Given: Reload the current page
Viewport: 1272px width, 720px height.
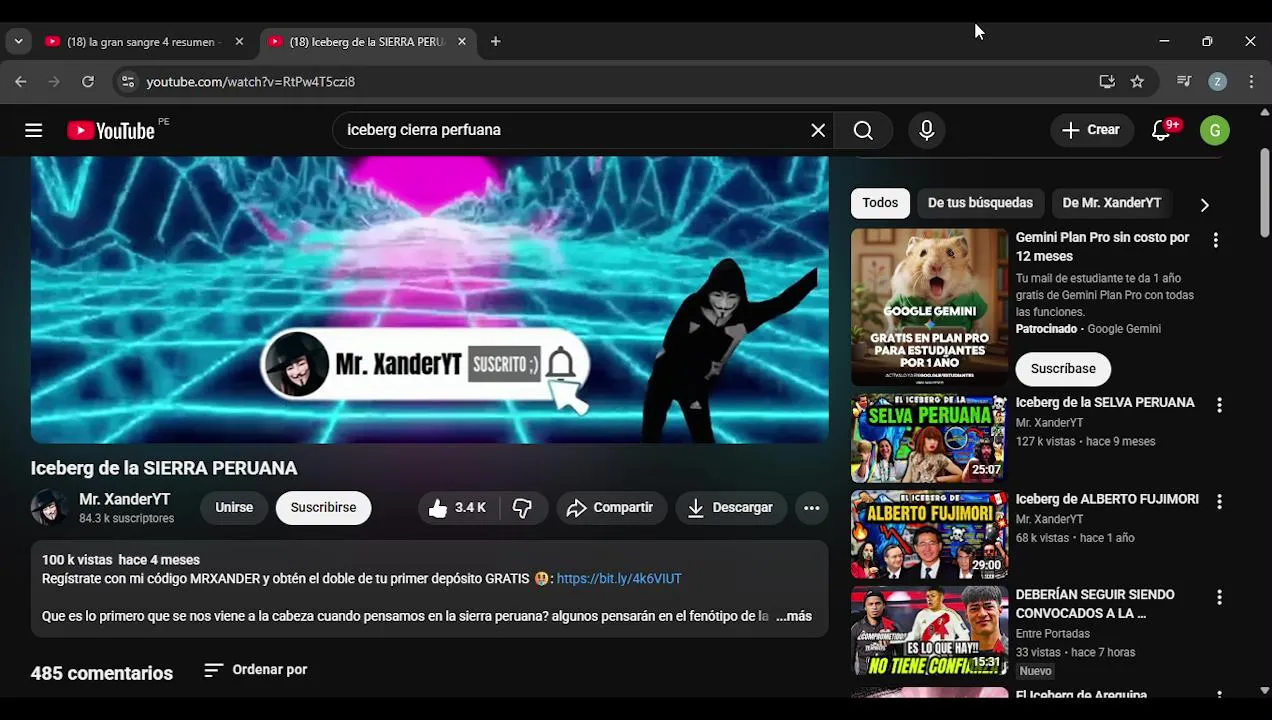Looking at the screenshot, I should 88,82.
